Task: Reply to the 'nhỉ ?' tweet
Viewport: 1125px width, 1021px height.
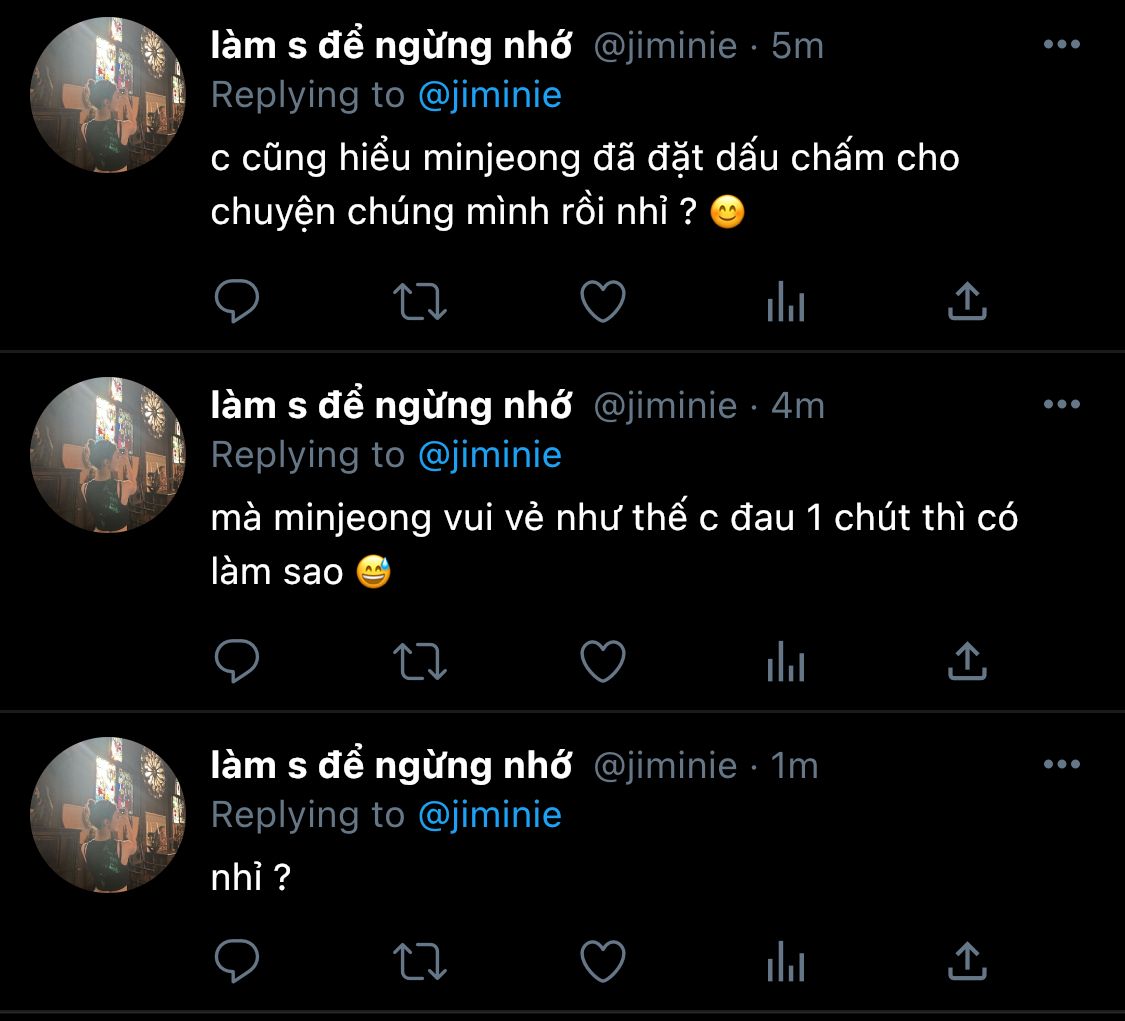Action: click(237, 961)
